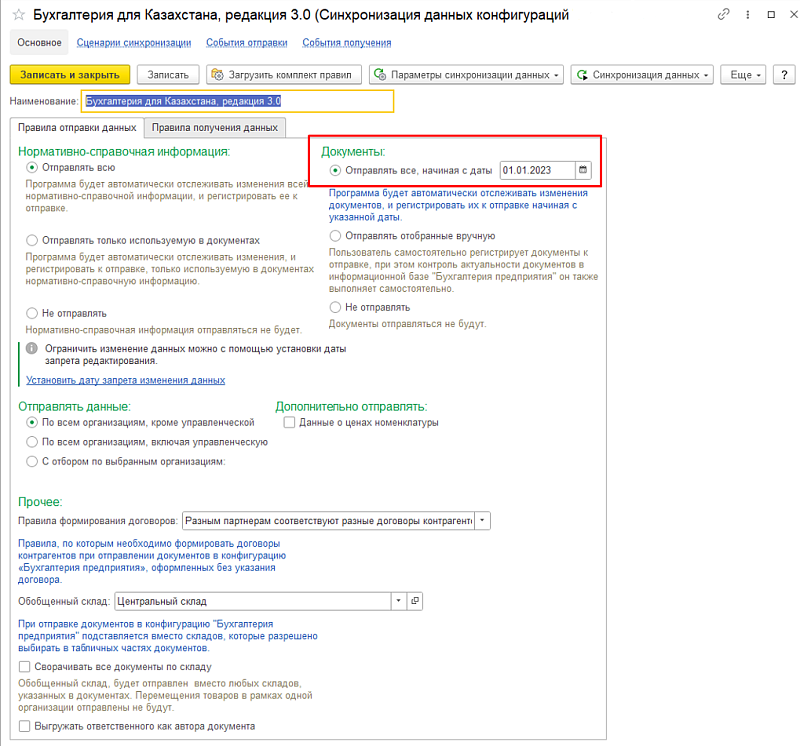Click the Записать и закрыть button
Viewport: 800px width, 746px height.
[x=70, y=75]
